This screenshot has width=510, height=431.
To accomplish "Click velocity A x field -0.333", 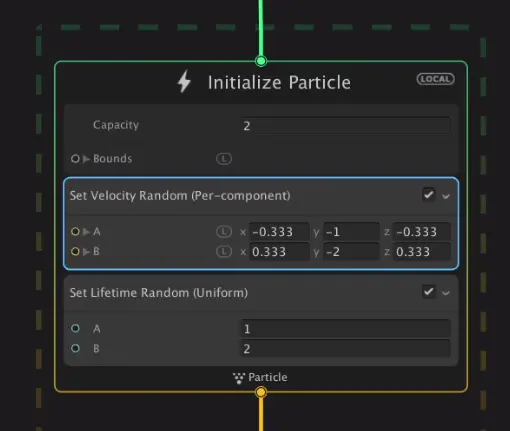I will 279,232.
